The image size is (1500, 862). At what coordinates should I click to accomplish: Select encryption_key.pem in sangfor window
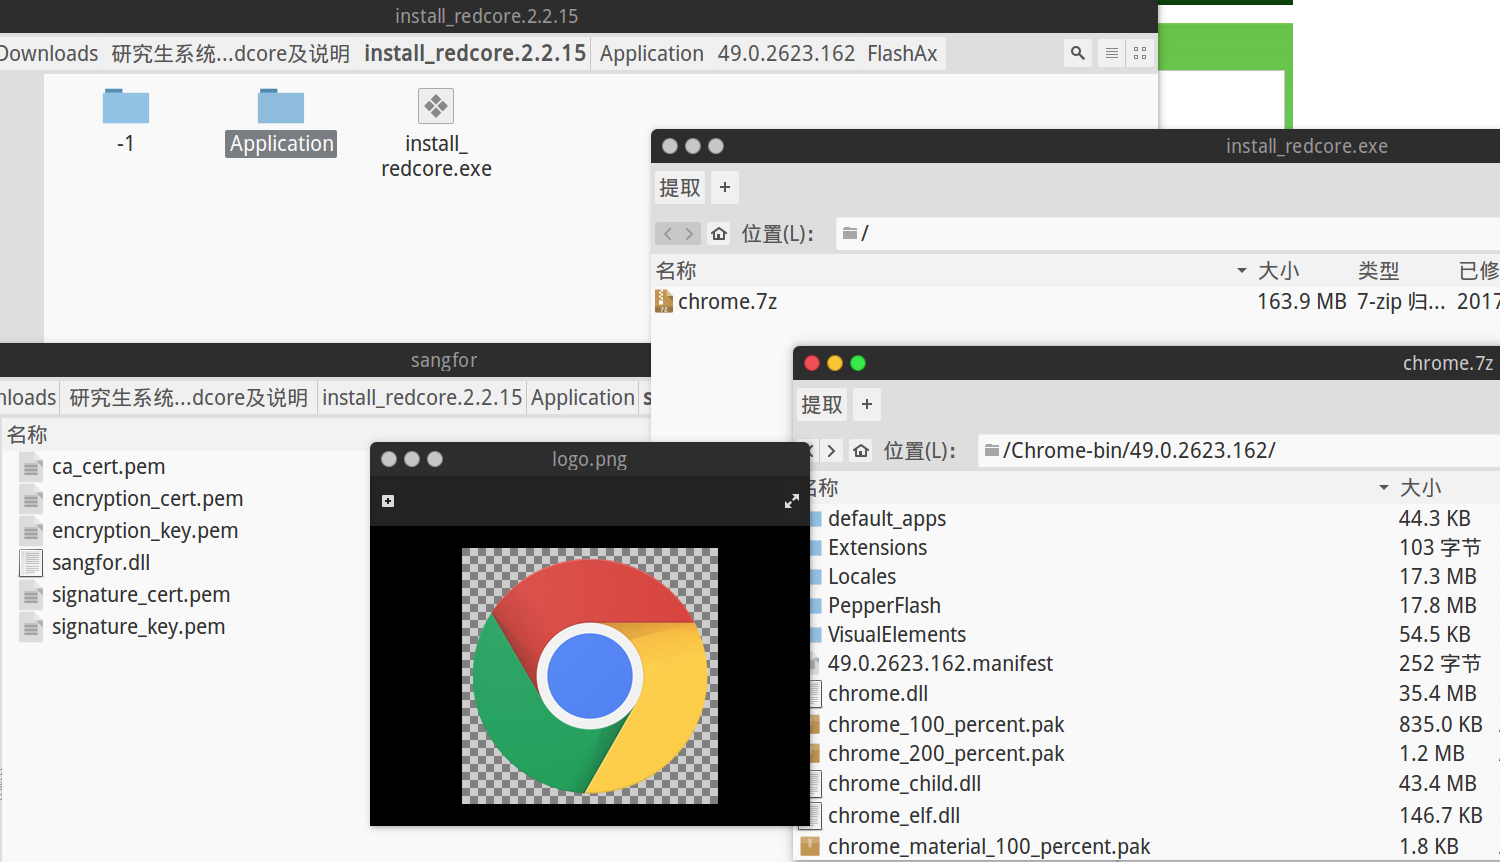point(145,530)
